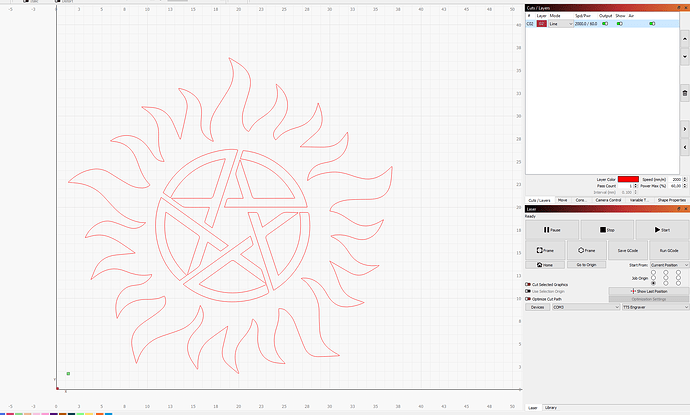Click the Save GCode button
690x415 pixels.
click(628, 250)
